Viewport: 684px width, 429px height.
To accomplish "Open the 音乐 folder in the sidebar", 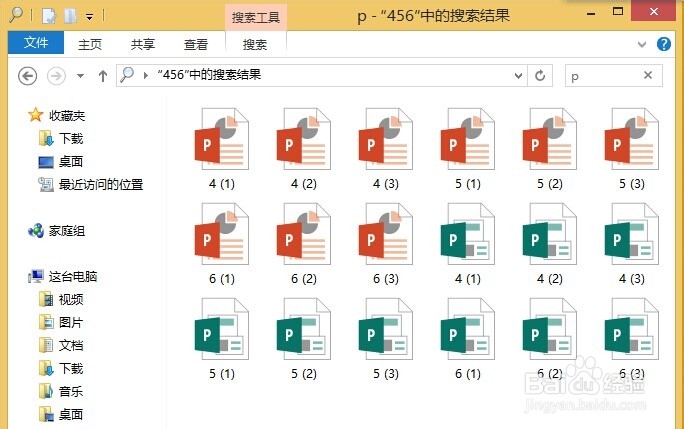I will [61, 391].
